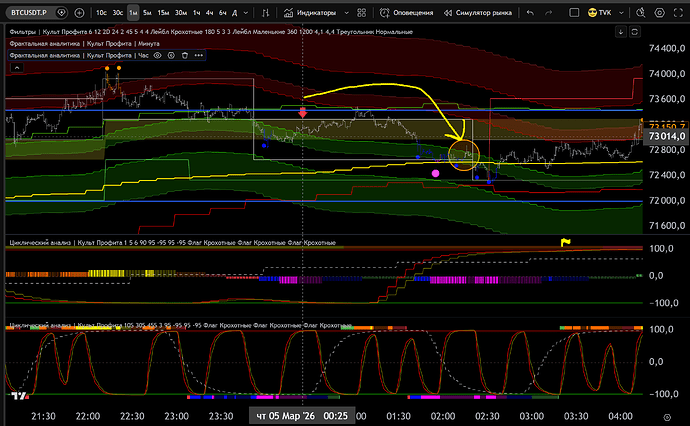Open the indicator templates grid icon
690x426 pixels.
point(361,12)
